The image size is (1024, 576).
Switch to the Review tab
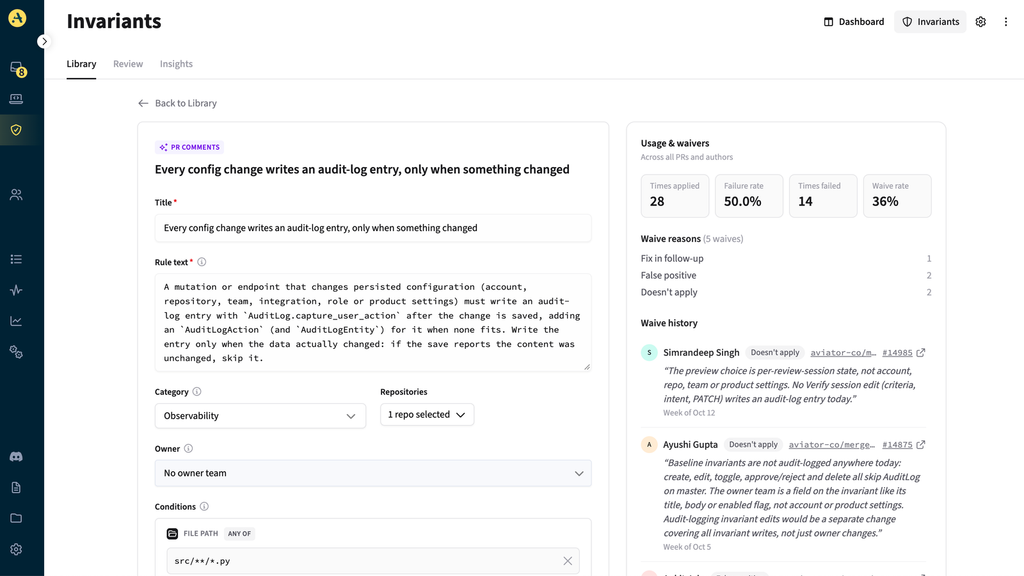[x=128, y=64]
